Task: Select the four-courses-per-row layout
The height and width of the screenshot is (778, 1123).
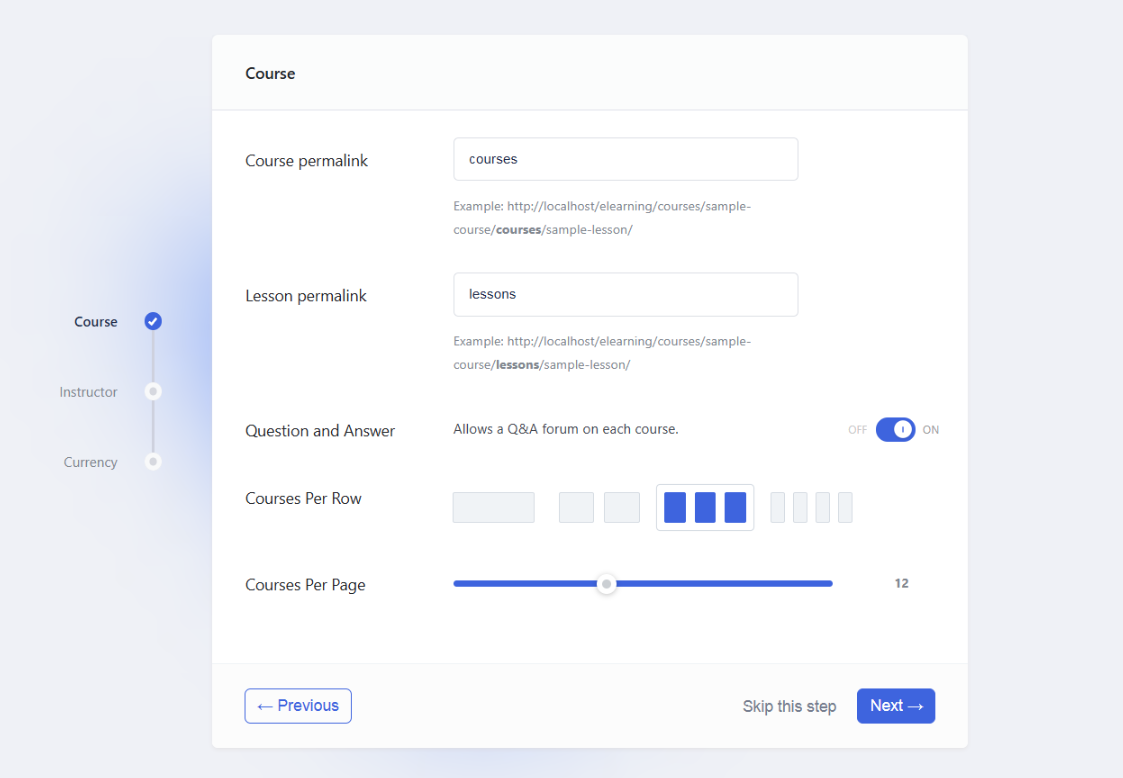Action: (x=811, y=507)
